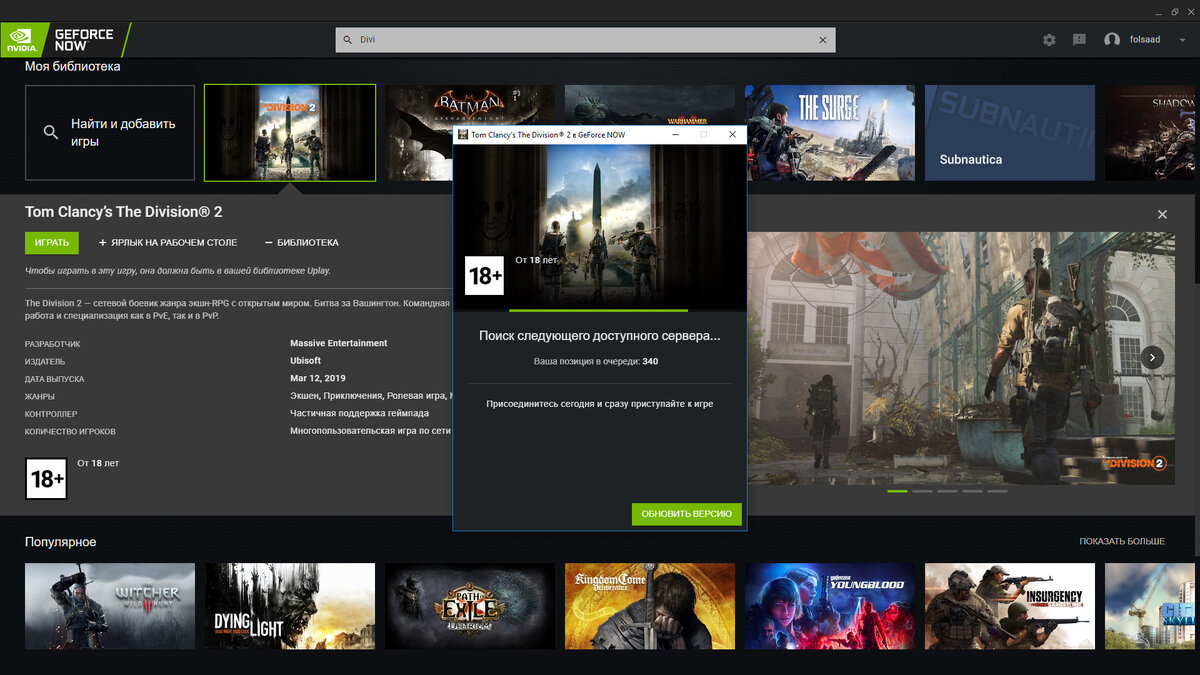This screenshot has height=675, width=1200.
Task: Click the magnifier icon in search bar
Action: (x=349, y=40)
